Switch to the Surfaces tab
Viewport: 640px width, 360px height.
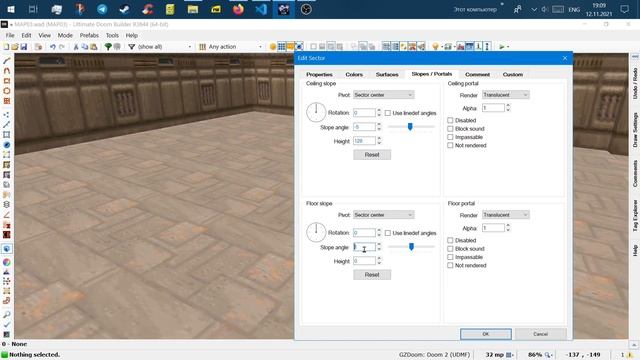click(x=387, y=74)
